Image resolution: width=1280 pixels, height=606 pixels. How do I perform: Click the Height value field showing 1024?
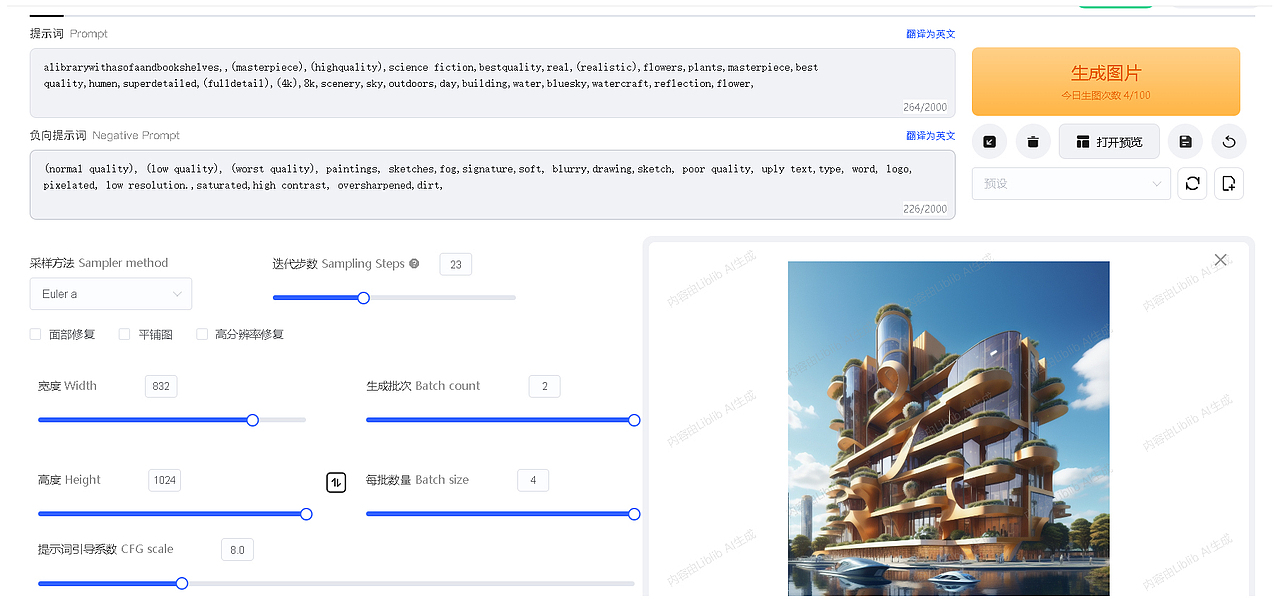click(164, 480)
